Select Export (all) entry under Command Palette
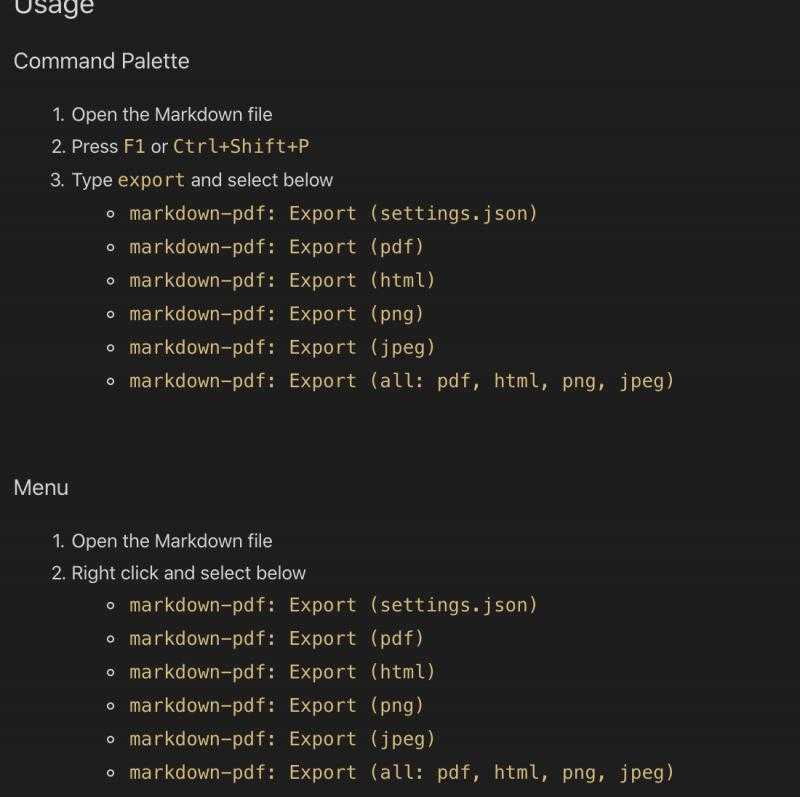 402,382
